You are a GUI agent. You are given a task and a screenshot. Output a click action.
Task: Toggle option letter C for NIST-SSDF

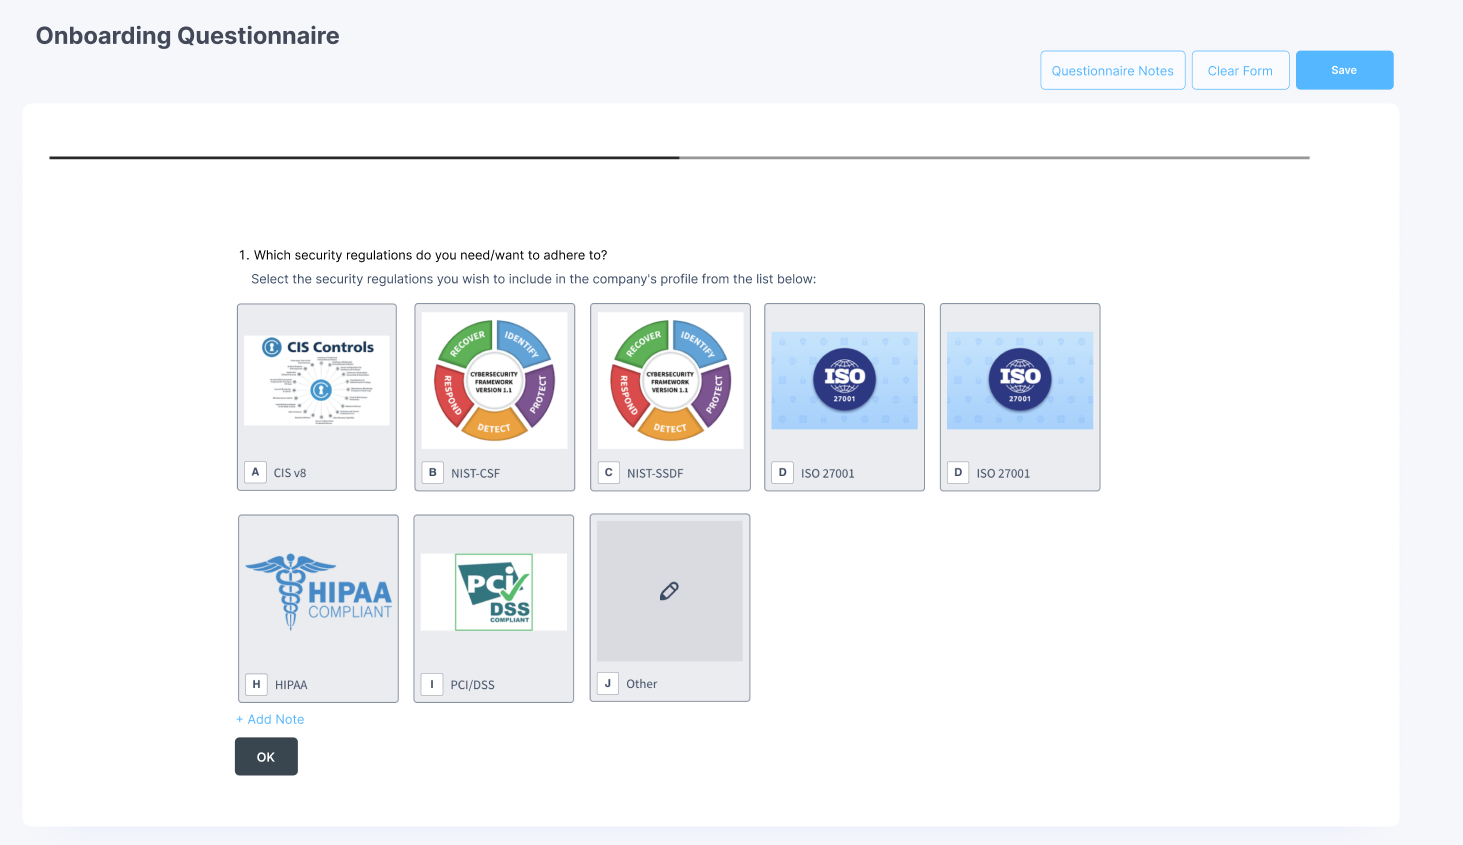click(608, 472)
